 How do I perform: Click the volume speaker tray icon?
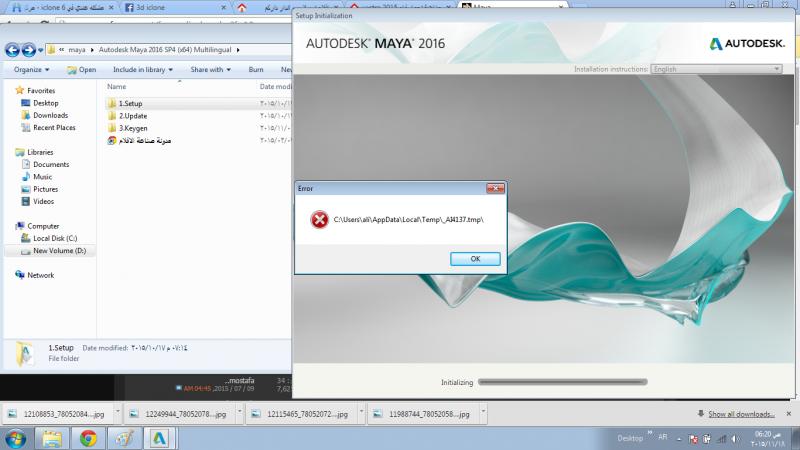coord(735,439)
